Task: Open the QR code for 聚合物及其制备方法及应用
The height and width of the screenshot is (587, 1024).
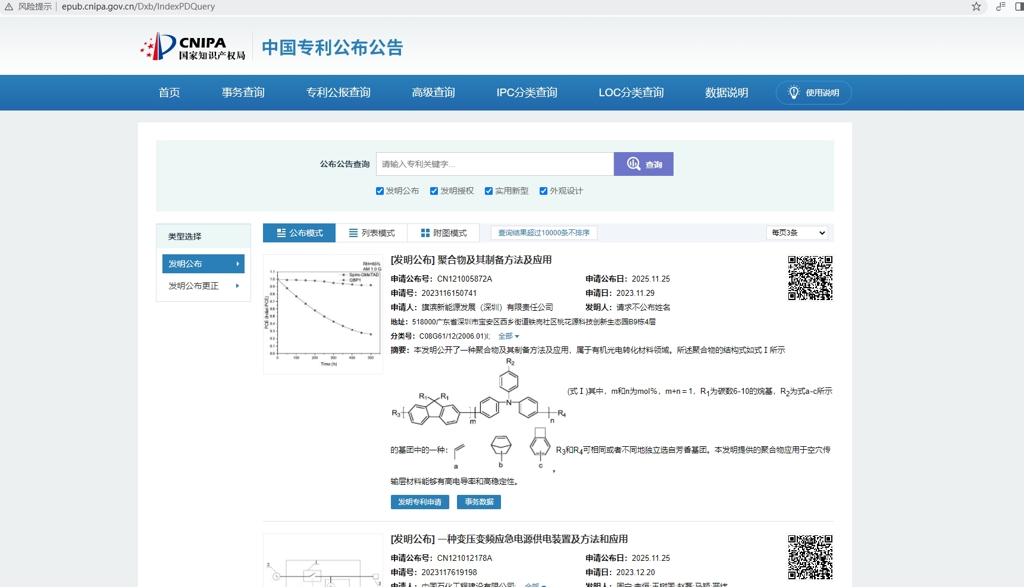Action: [810, 278]
